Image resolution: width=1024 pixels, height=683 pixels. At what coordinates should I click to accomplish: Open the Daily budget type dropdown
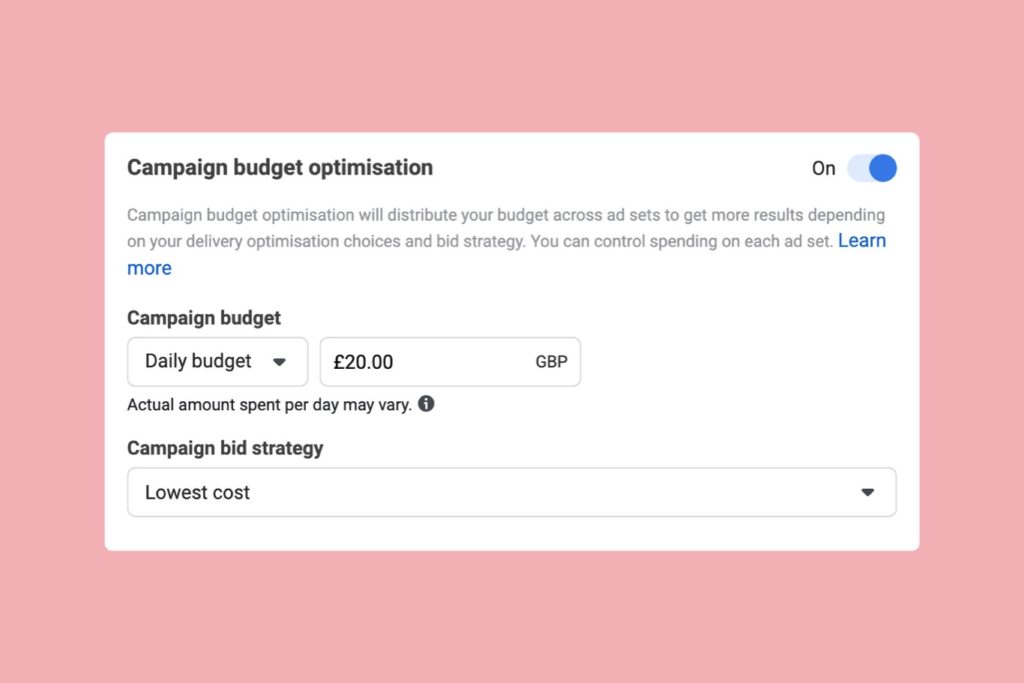[x=217, y=362]
